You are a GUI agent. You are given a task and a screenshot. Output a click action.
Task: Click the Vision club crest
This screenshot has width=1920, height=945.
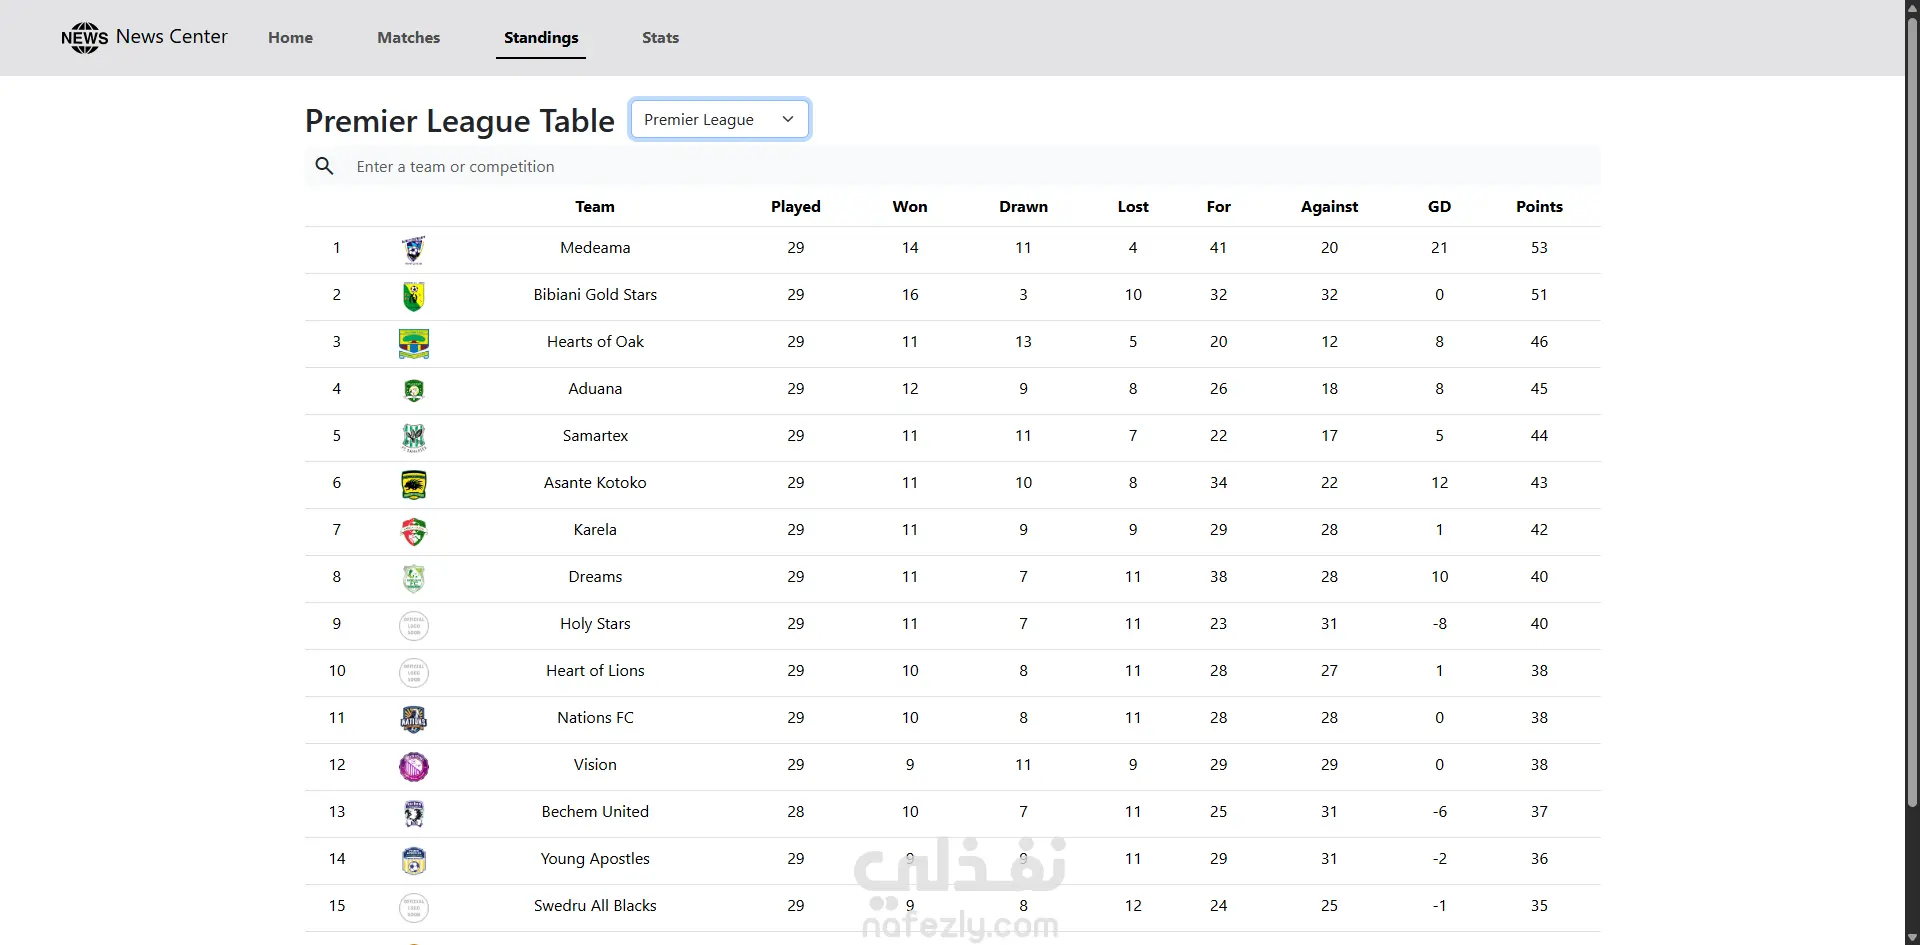click(414, 766)
